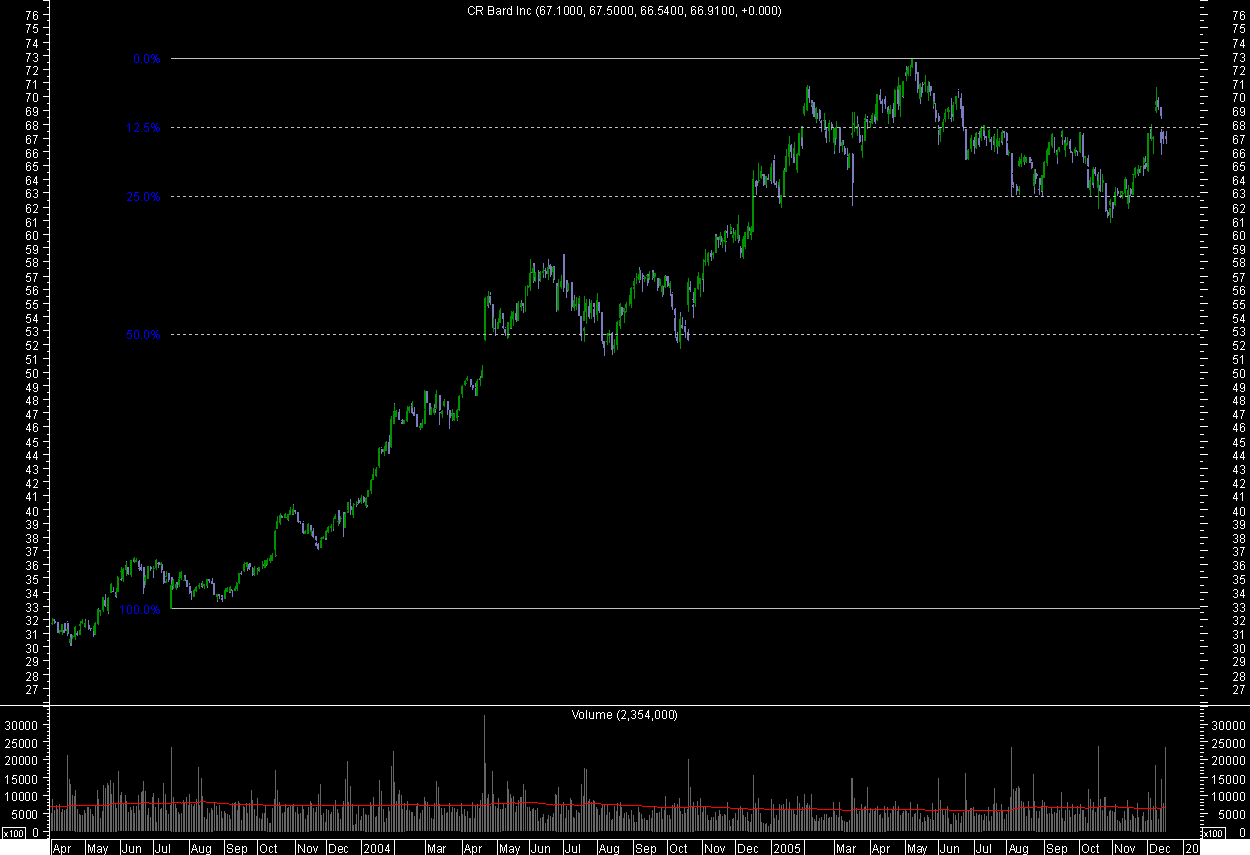Image resolution: width=1250 pixels, height=855 pixels.
Task: Click the CR Bard Inc chart title
Action: coord(624,11)
